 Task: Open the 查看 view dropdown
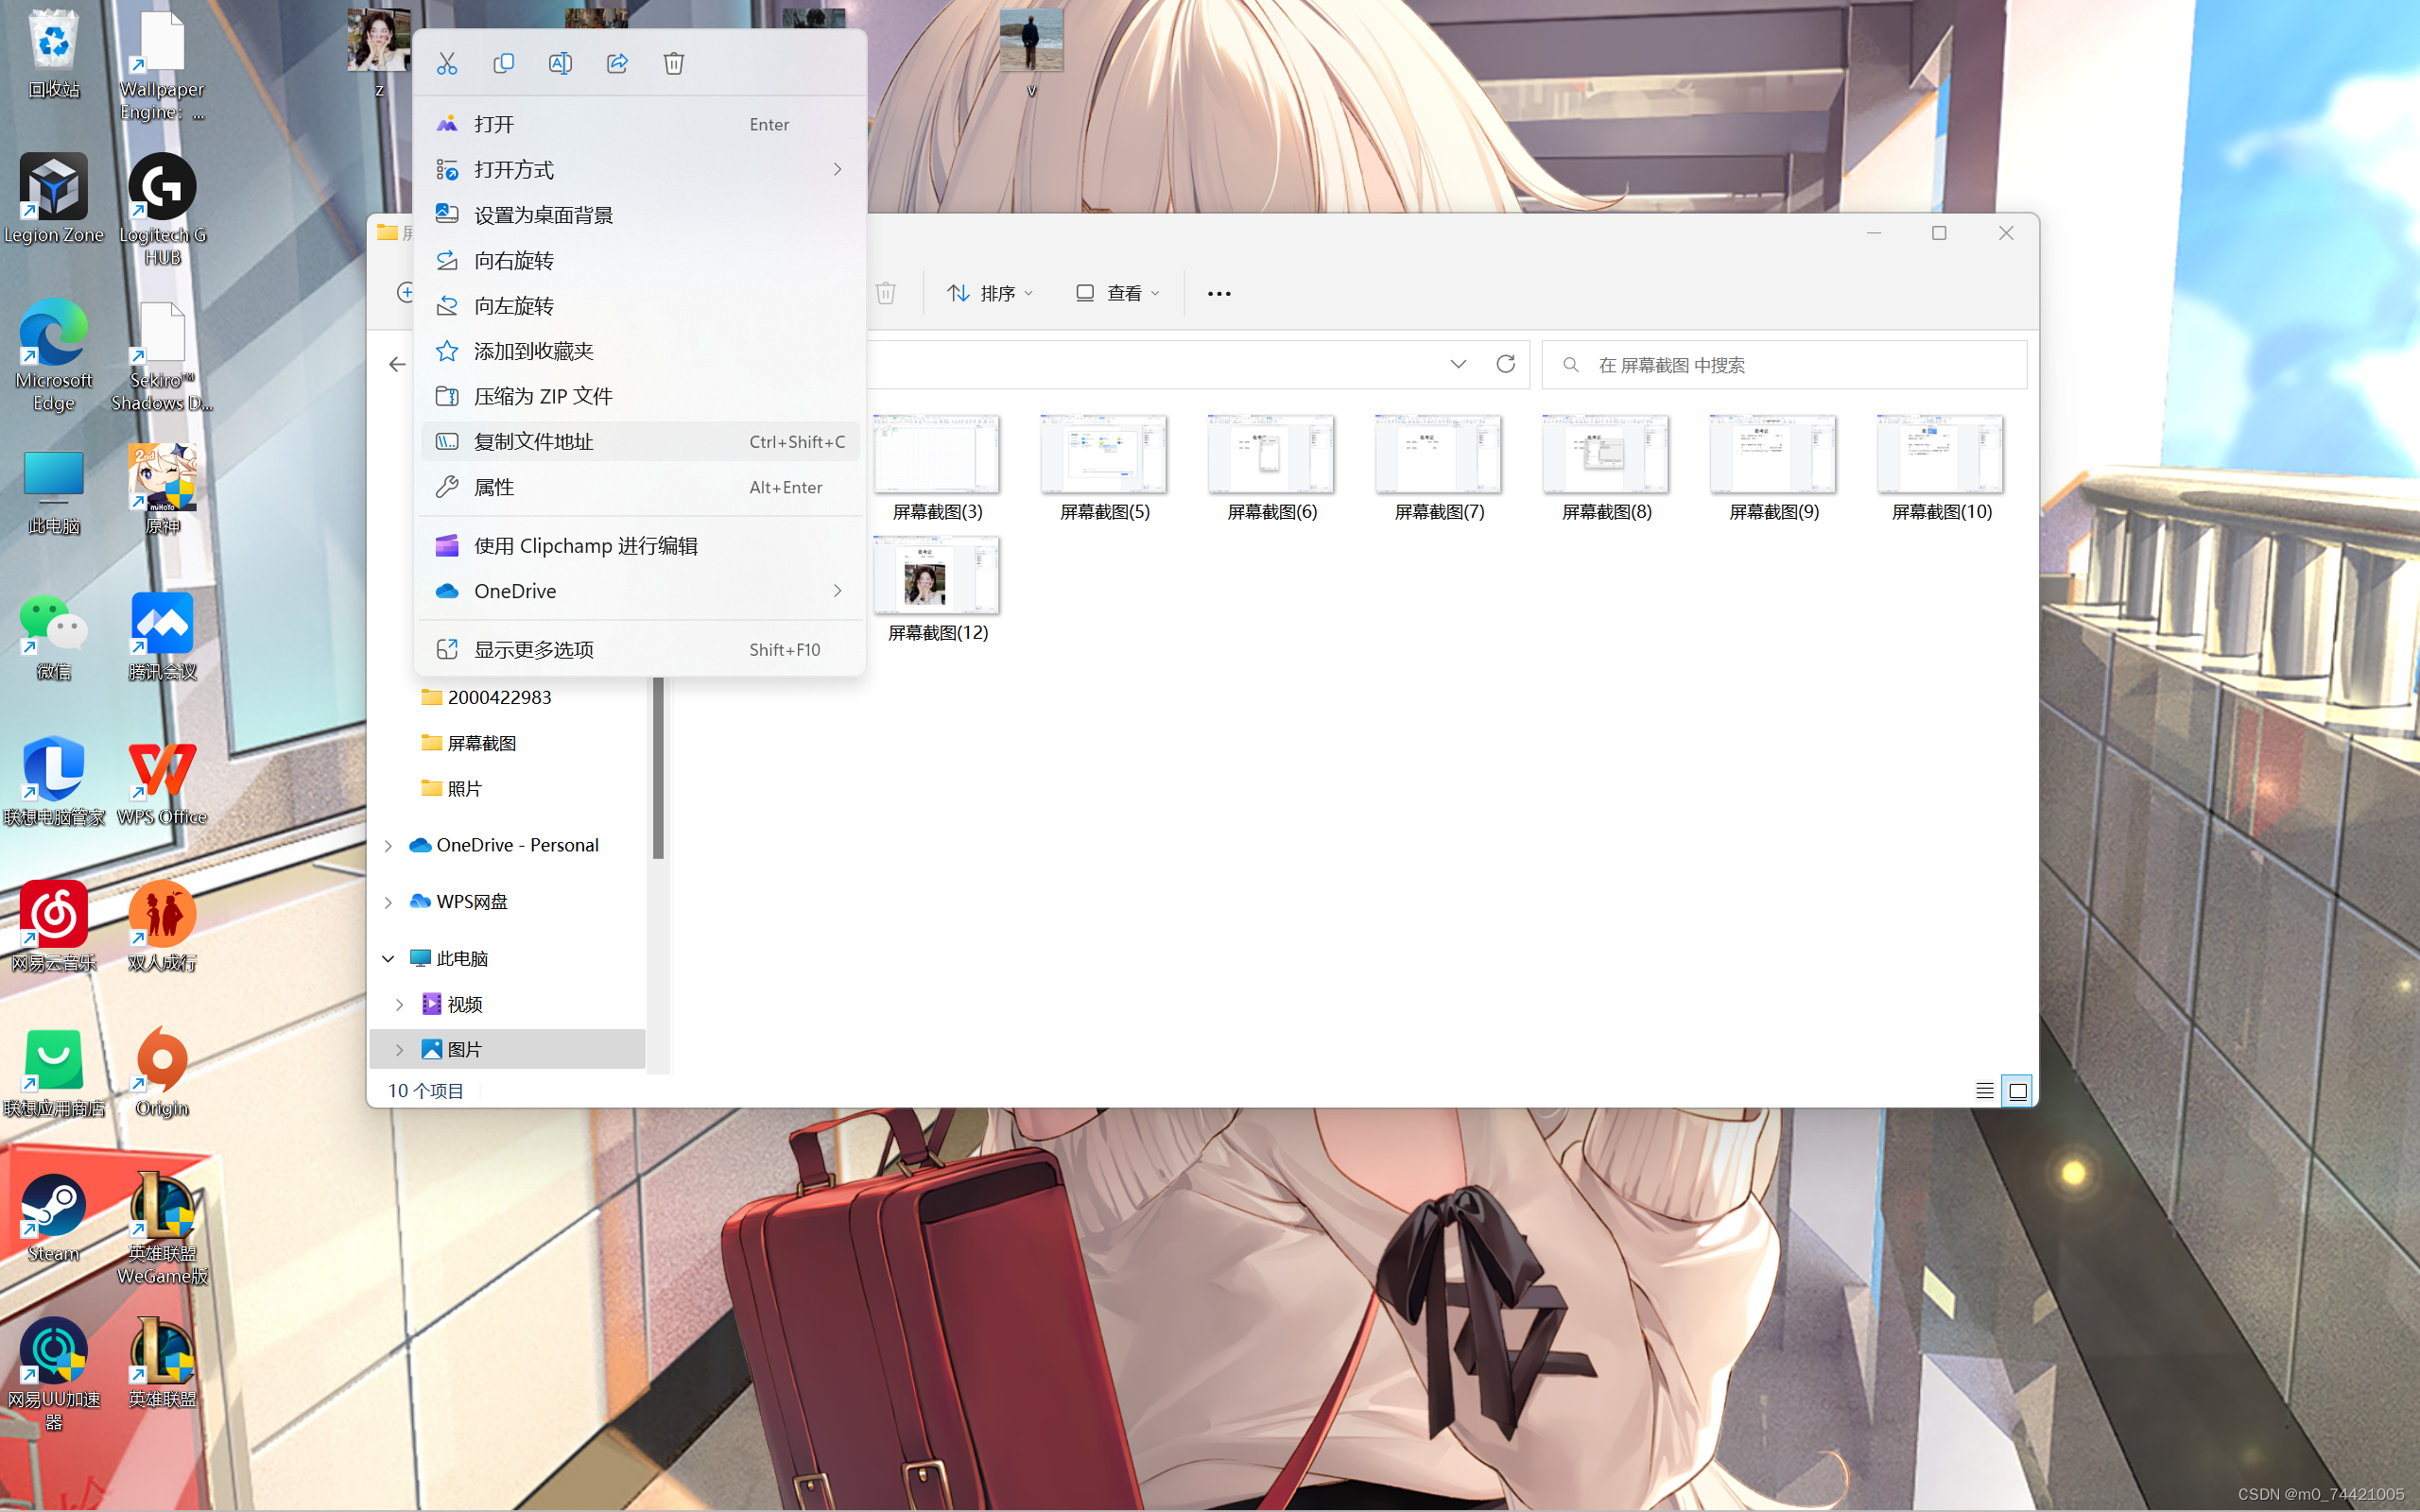tap(1118, 293)
